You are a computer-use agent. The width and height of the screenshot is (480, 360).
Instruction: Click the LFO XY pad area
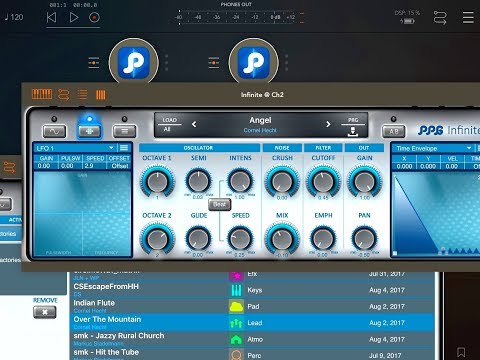tap(82, 214)
